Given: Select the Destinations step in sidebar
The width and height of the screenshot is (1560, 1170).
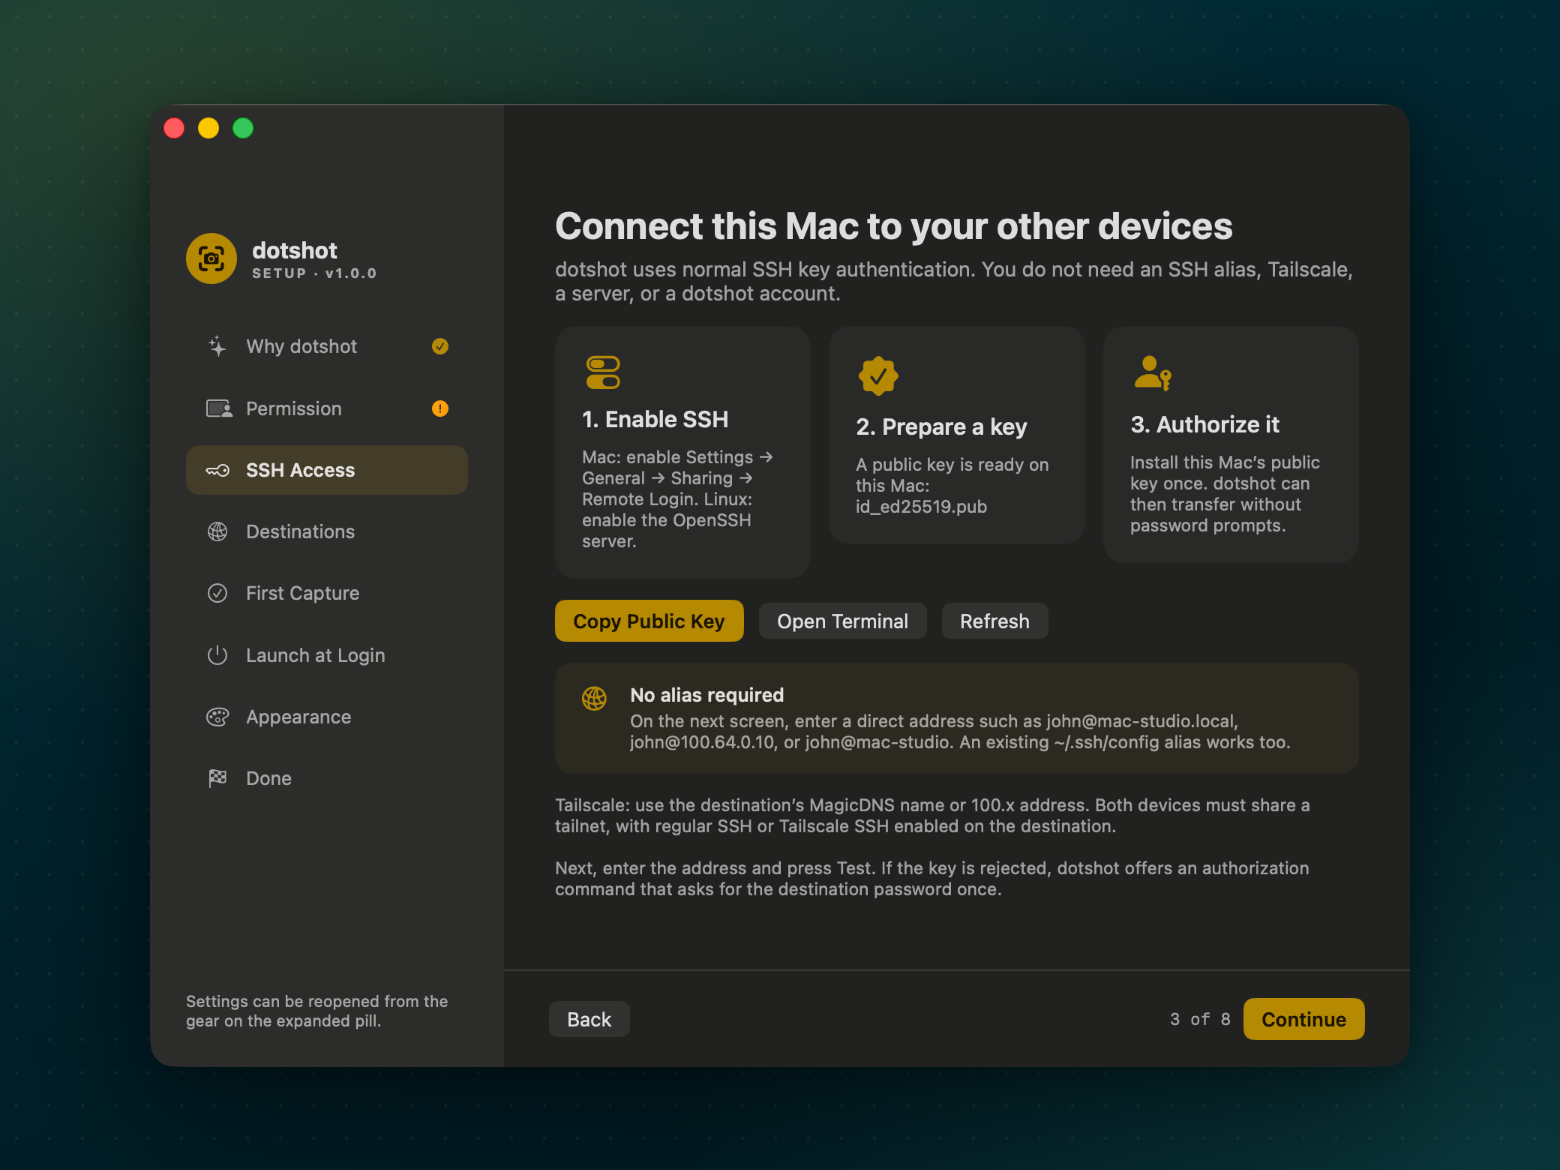Looking at the screenshot, I should (x=327, y=532).
